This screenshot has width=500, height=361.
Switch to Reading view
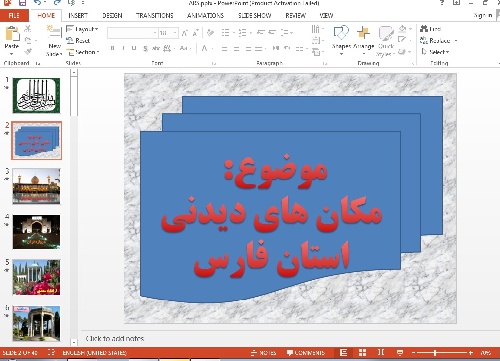pyautogui.click(x=381, y=352)
